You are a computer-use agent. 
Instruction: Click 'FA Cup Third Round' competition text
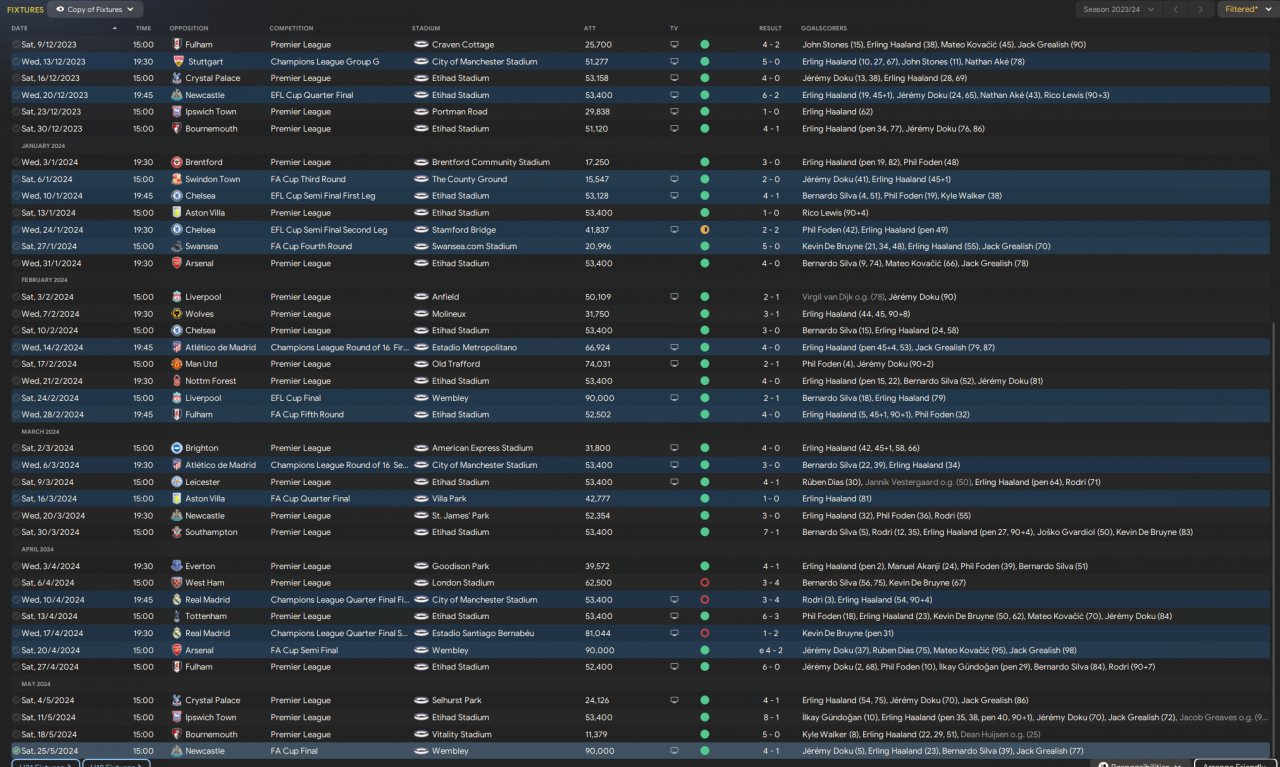[x=308, y=179]
